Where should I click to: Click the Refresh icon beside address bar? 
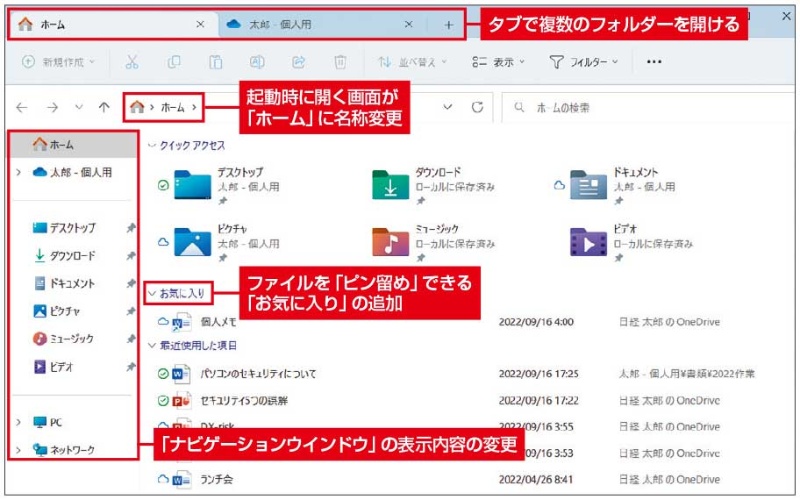(477, 107)
